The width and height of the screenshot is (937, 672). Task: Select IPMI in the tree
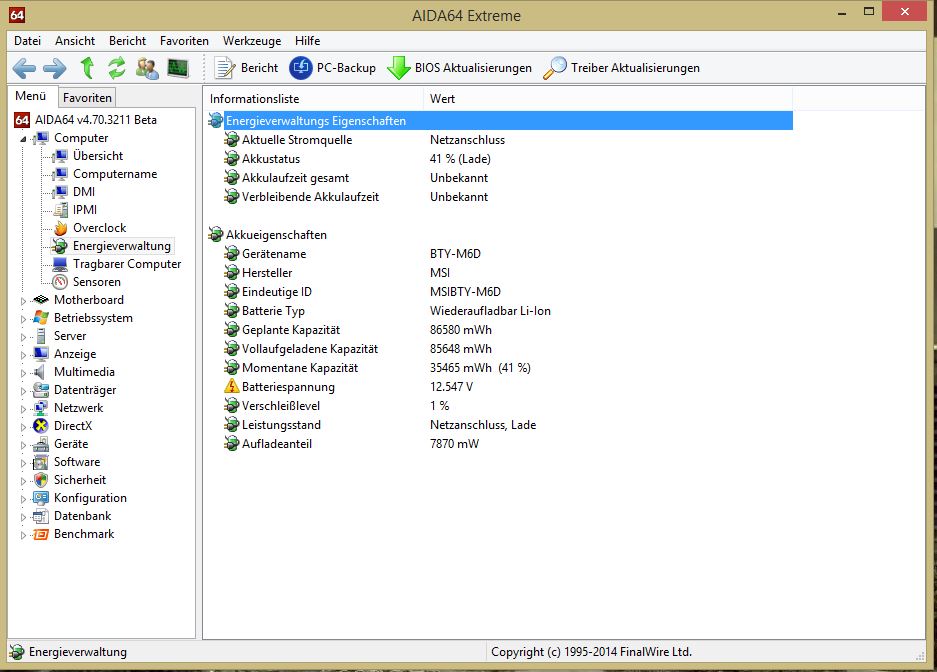[85, 210]
